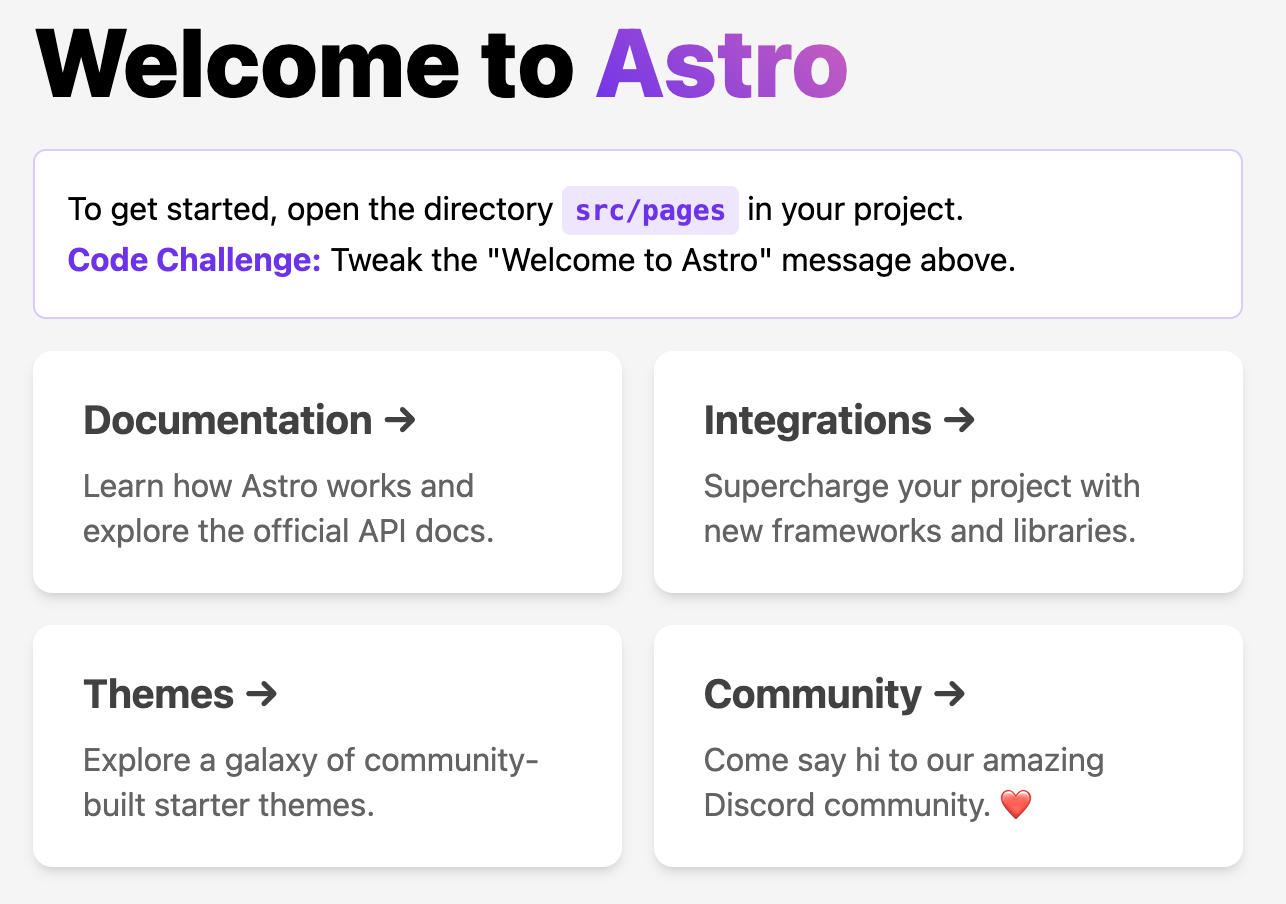The width and height of the screenshot is (1286, 904).
Task: Select the Integrations card description text
Action: pyautogui.click(x=922, y=508)
